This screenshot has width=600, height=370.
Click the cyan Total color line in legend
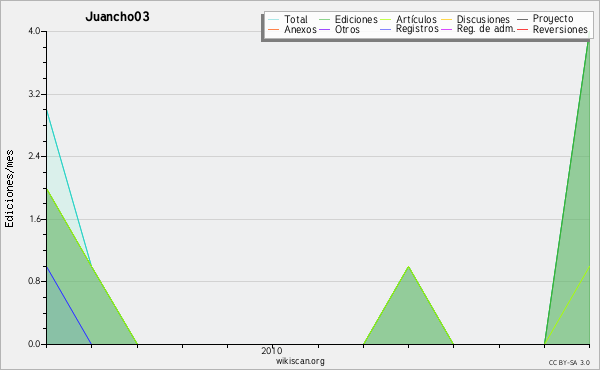pos(274,19)
